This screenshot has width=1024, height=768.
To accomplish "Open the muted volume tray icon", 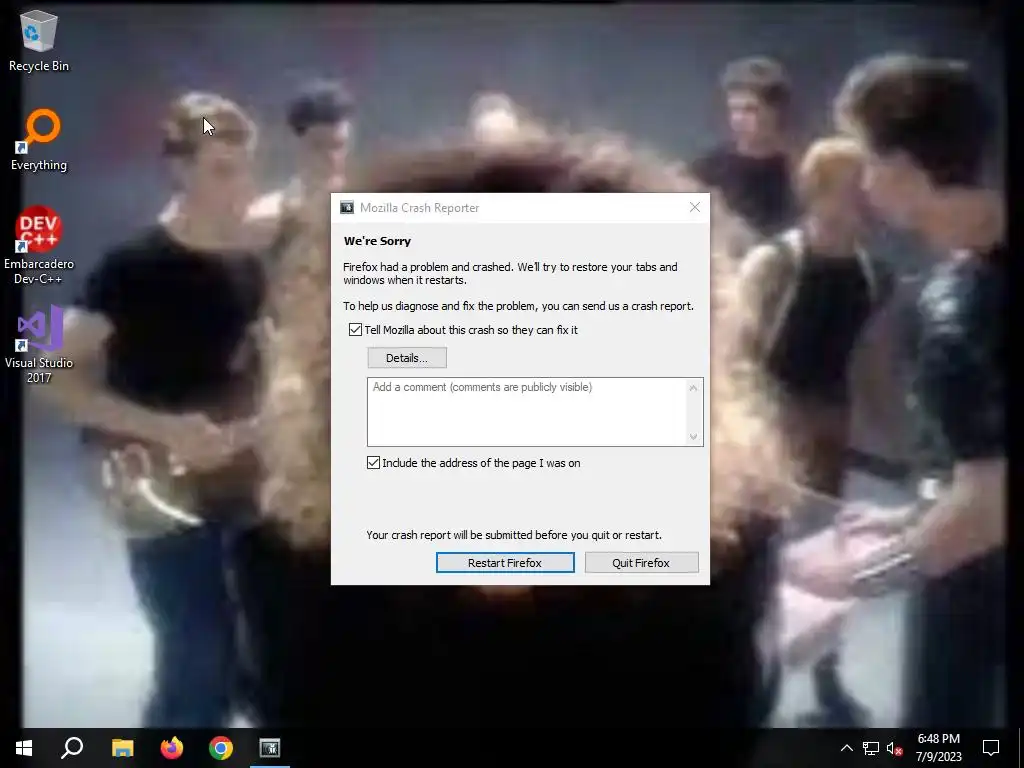I will point(894,748).
